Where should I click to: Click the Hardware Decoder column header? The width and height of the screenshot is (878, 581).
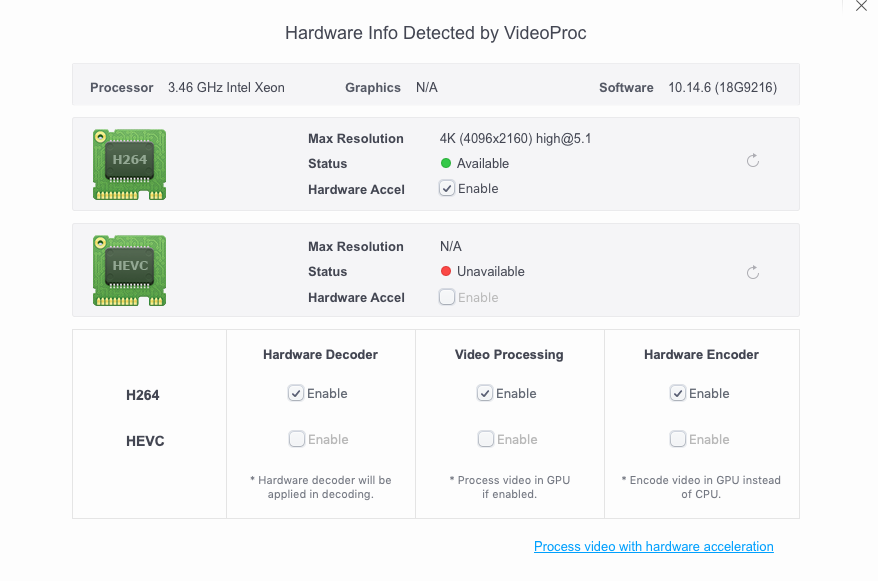tap(320, 354)
